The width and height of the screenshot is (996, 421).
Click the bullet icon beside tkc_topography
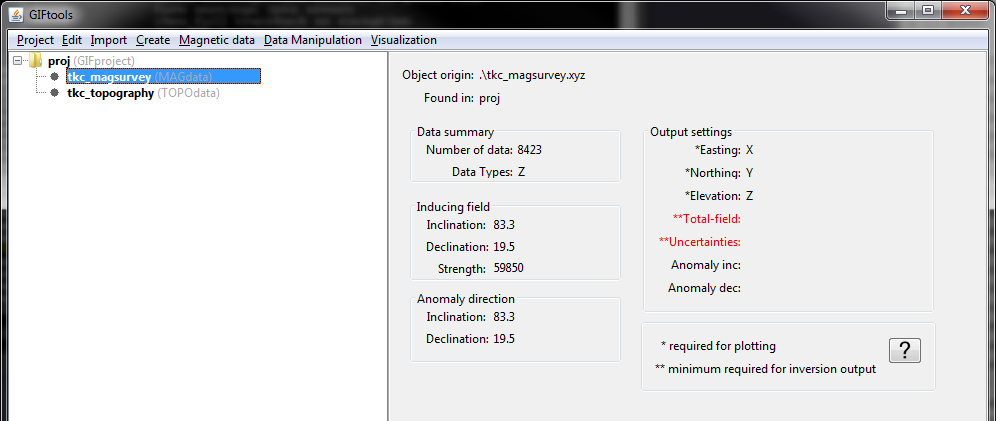(55, 93)
